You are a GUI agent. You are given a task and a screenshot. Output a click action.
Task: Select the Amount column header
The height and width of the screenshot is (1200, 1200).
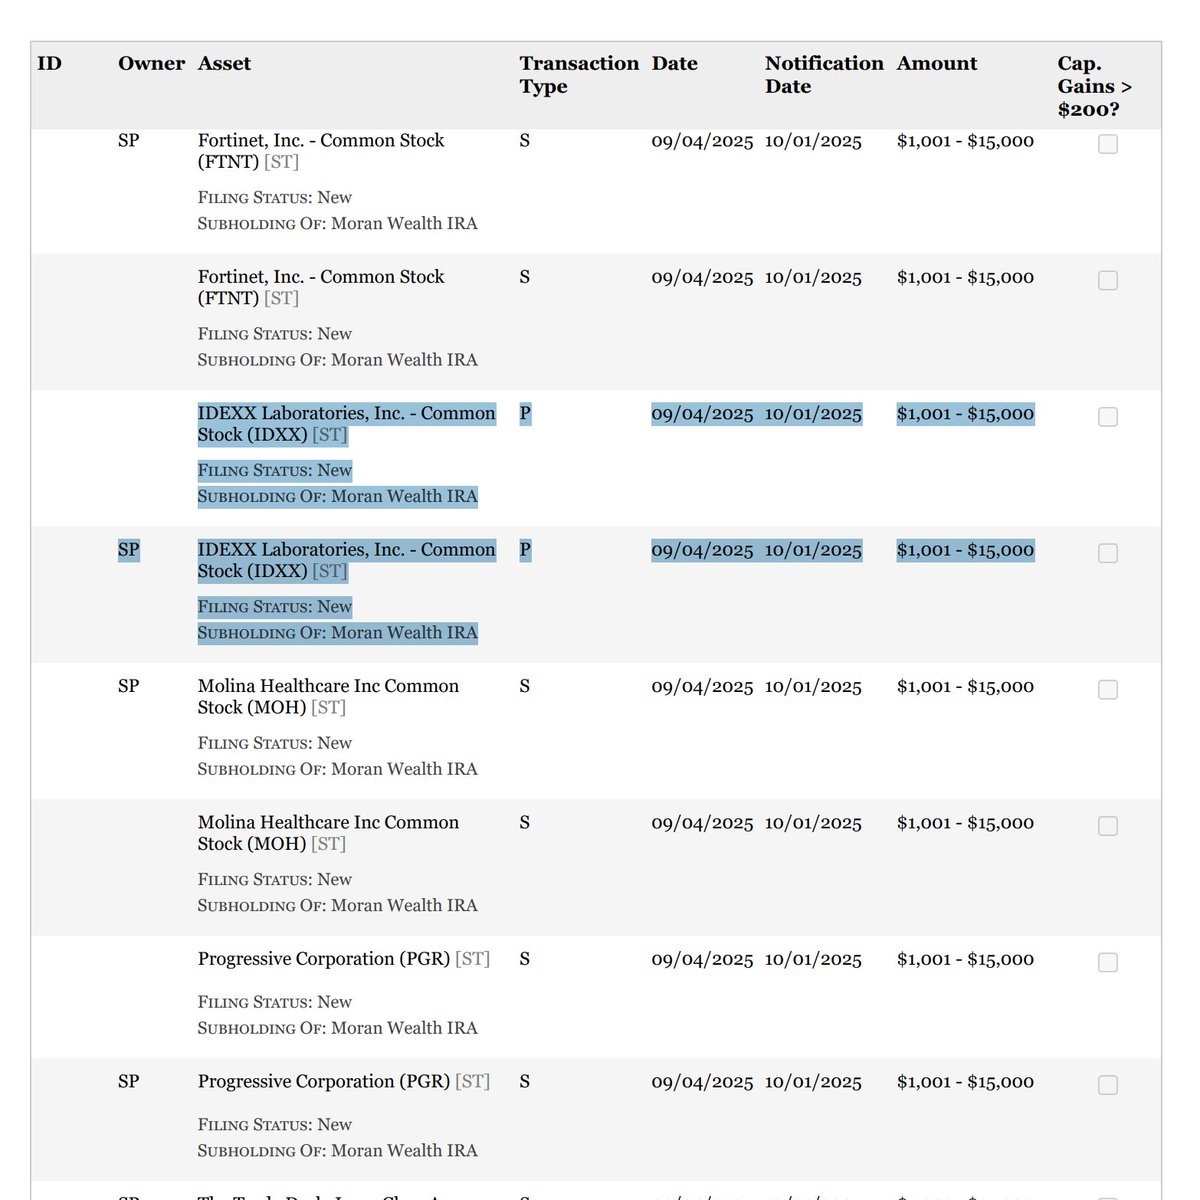pos(937,64)
